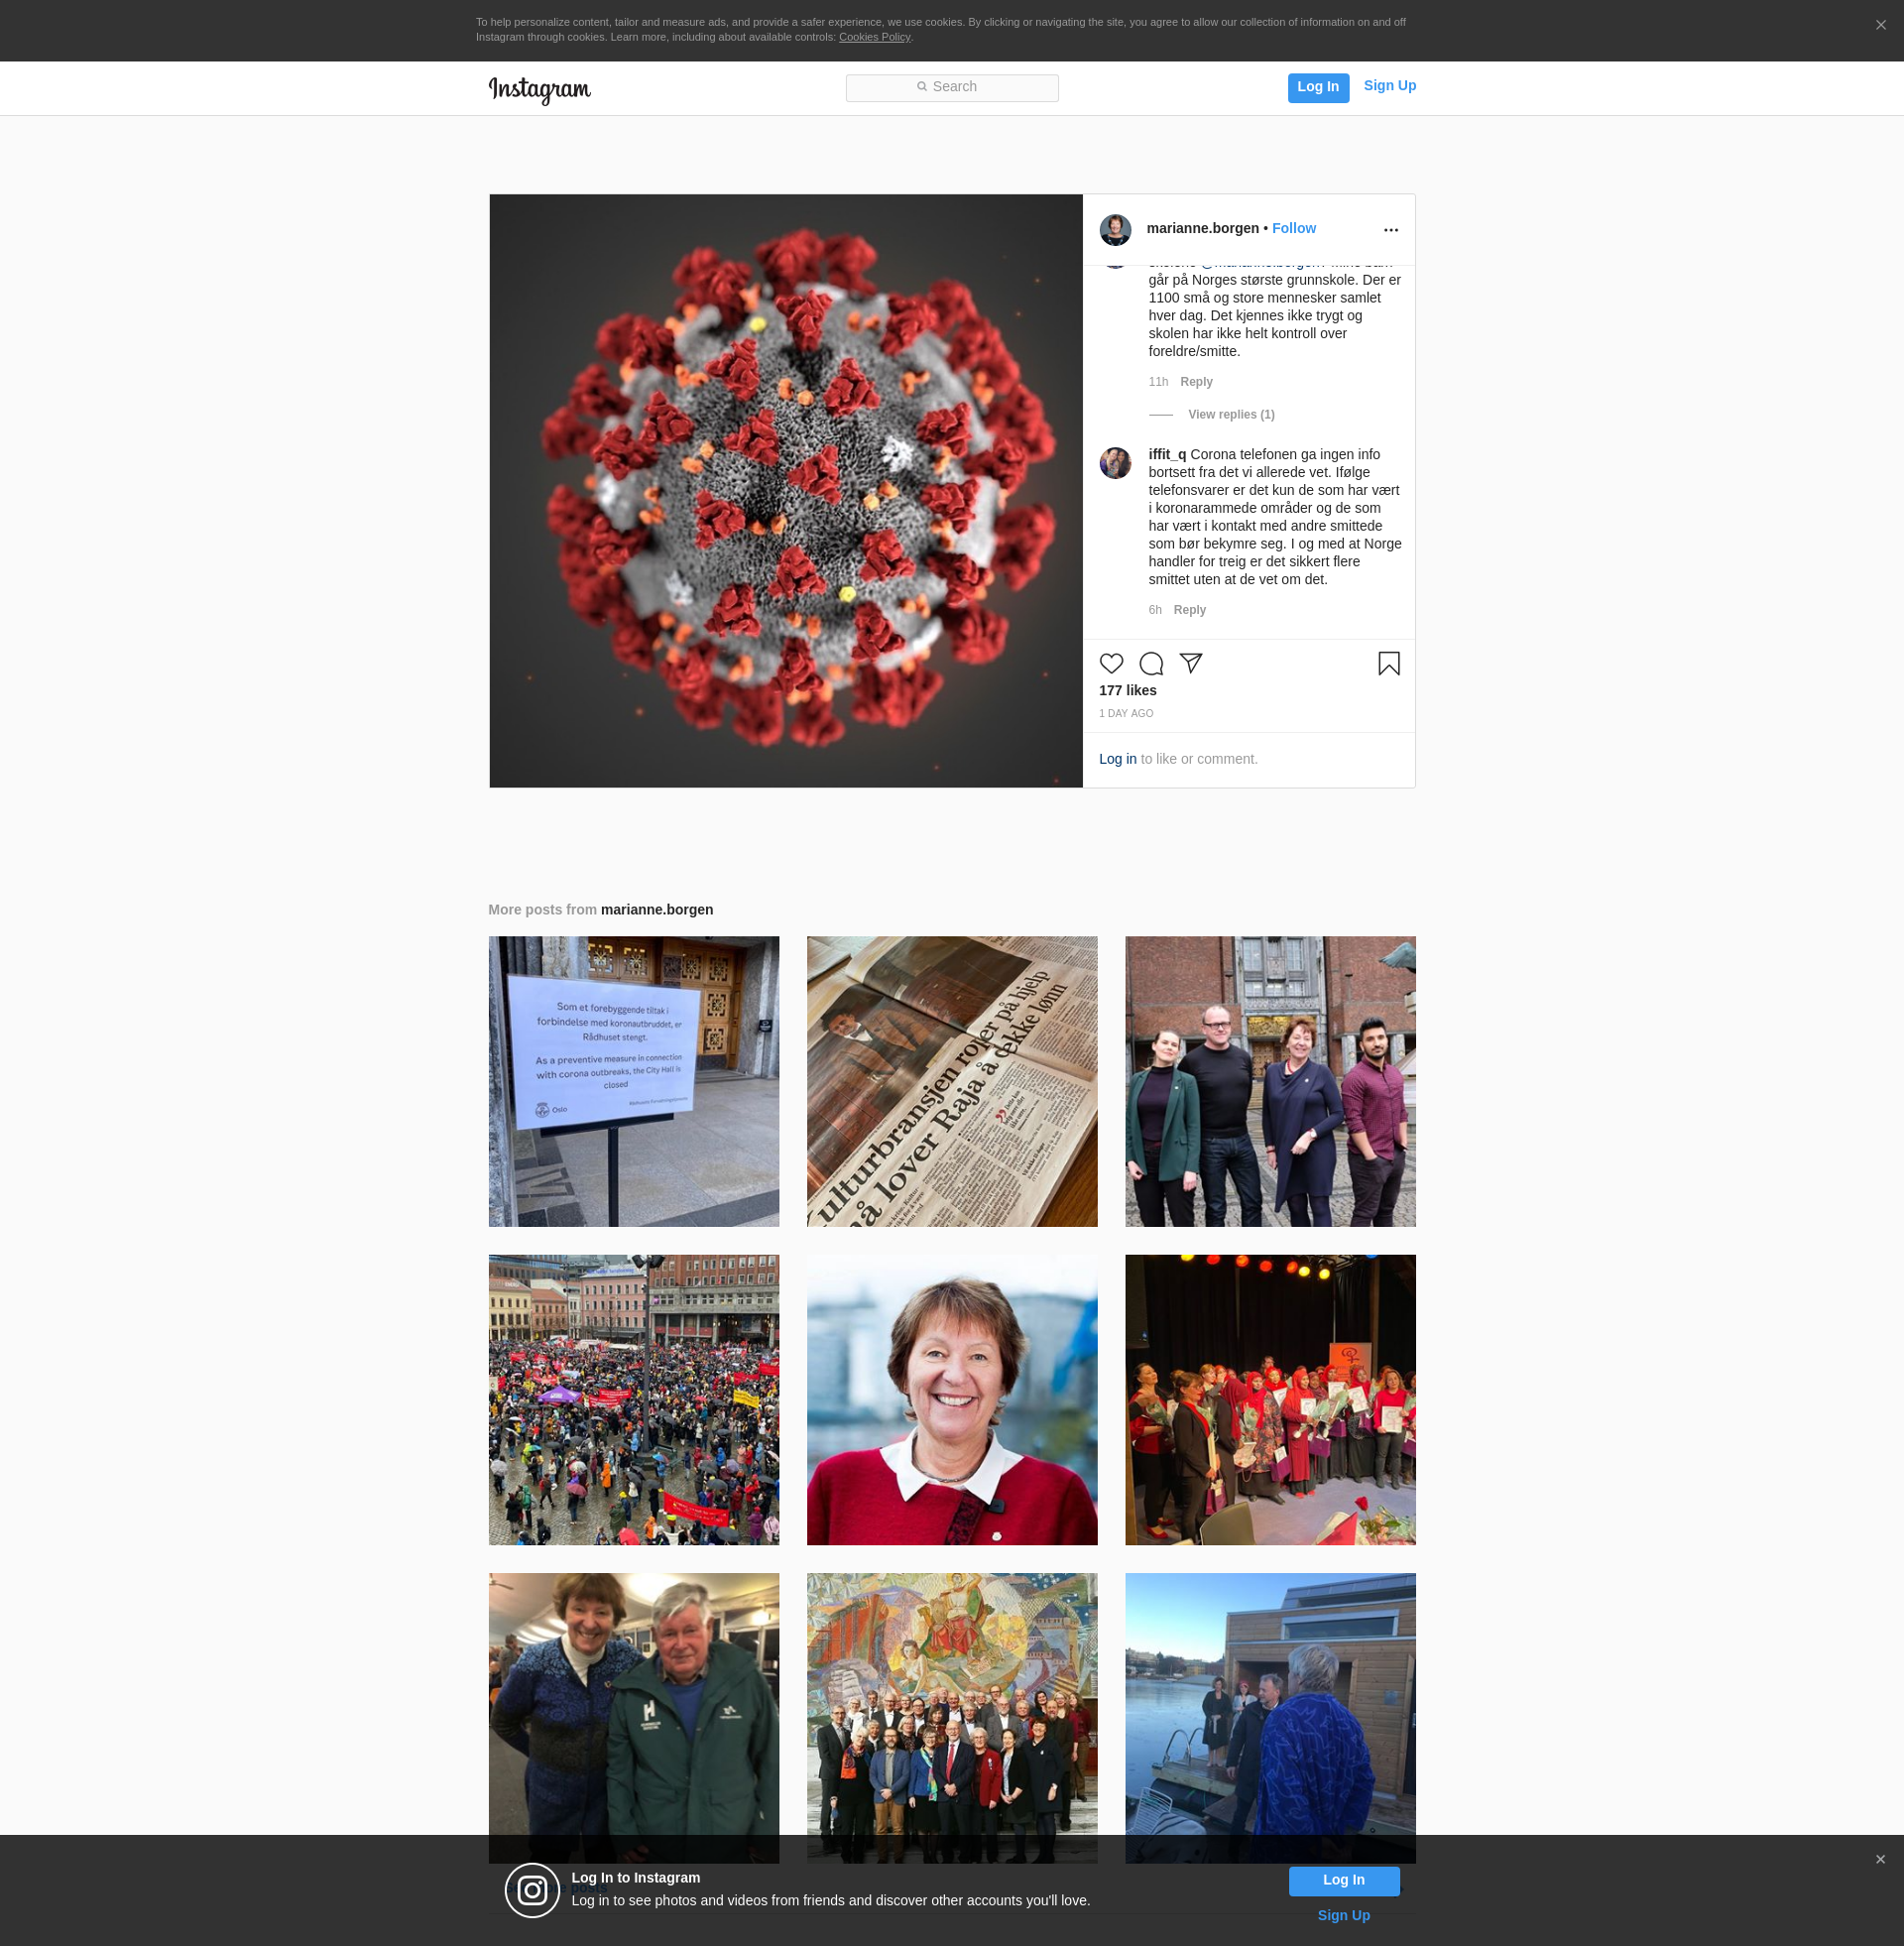Follow marianne.borgen
The image size is (1904, 1946).
(x=1293, y=228)
